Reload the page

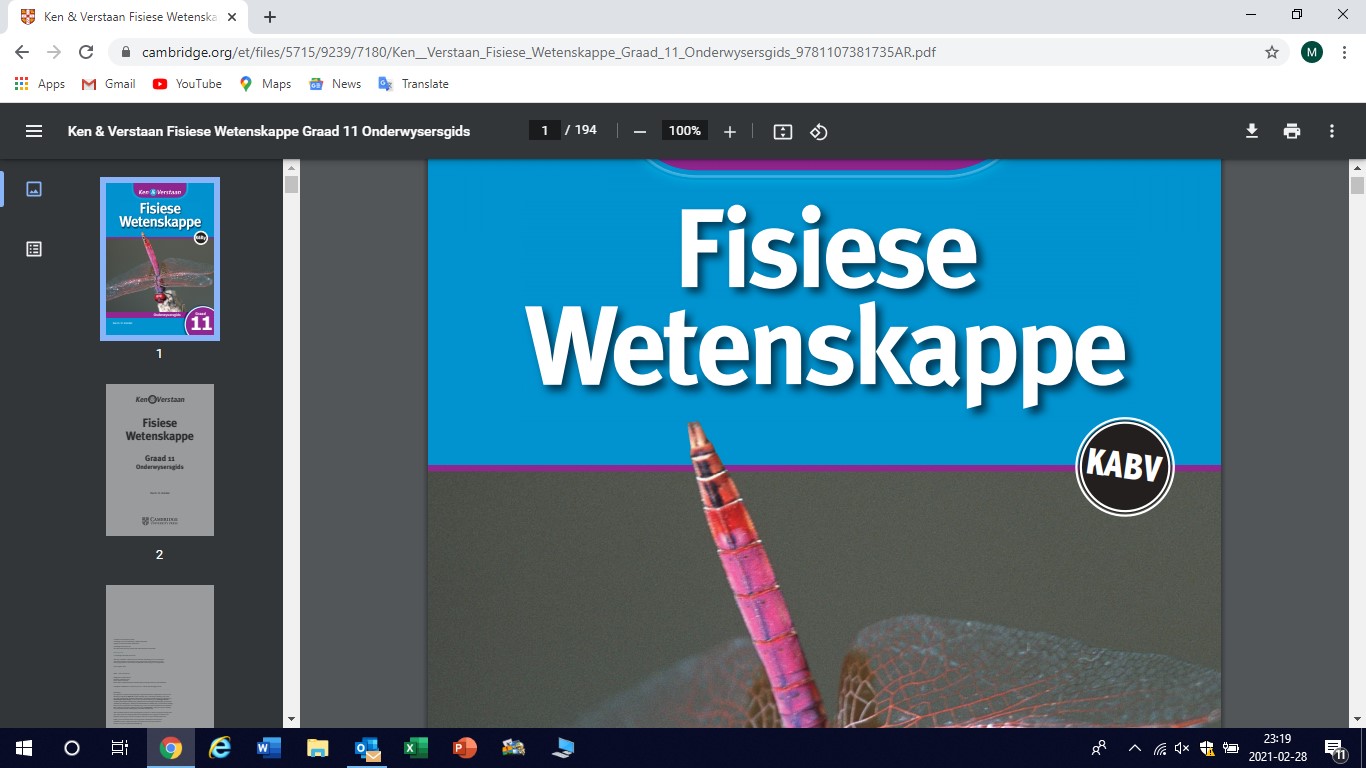point(86,52)
